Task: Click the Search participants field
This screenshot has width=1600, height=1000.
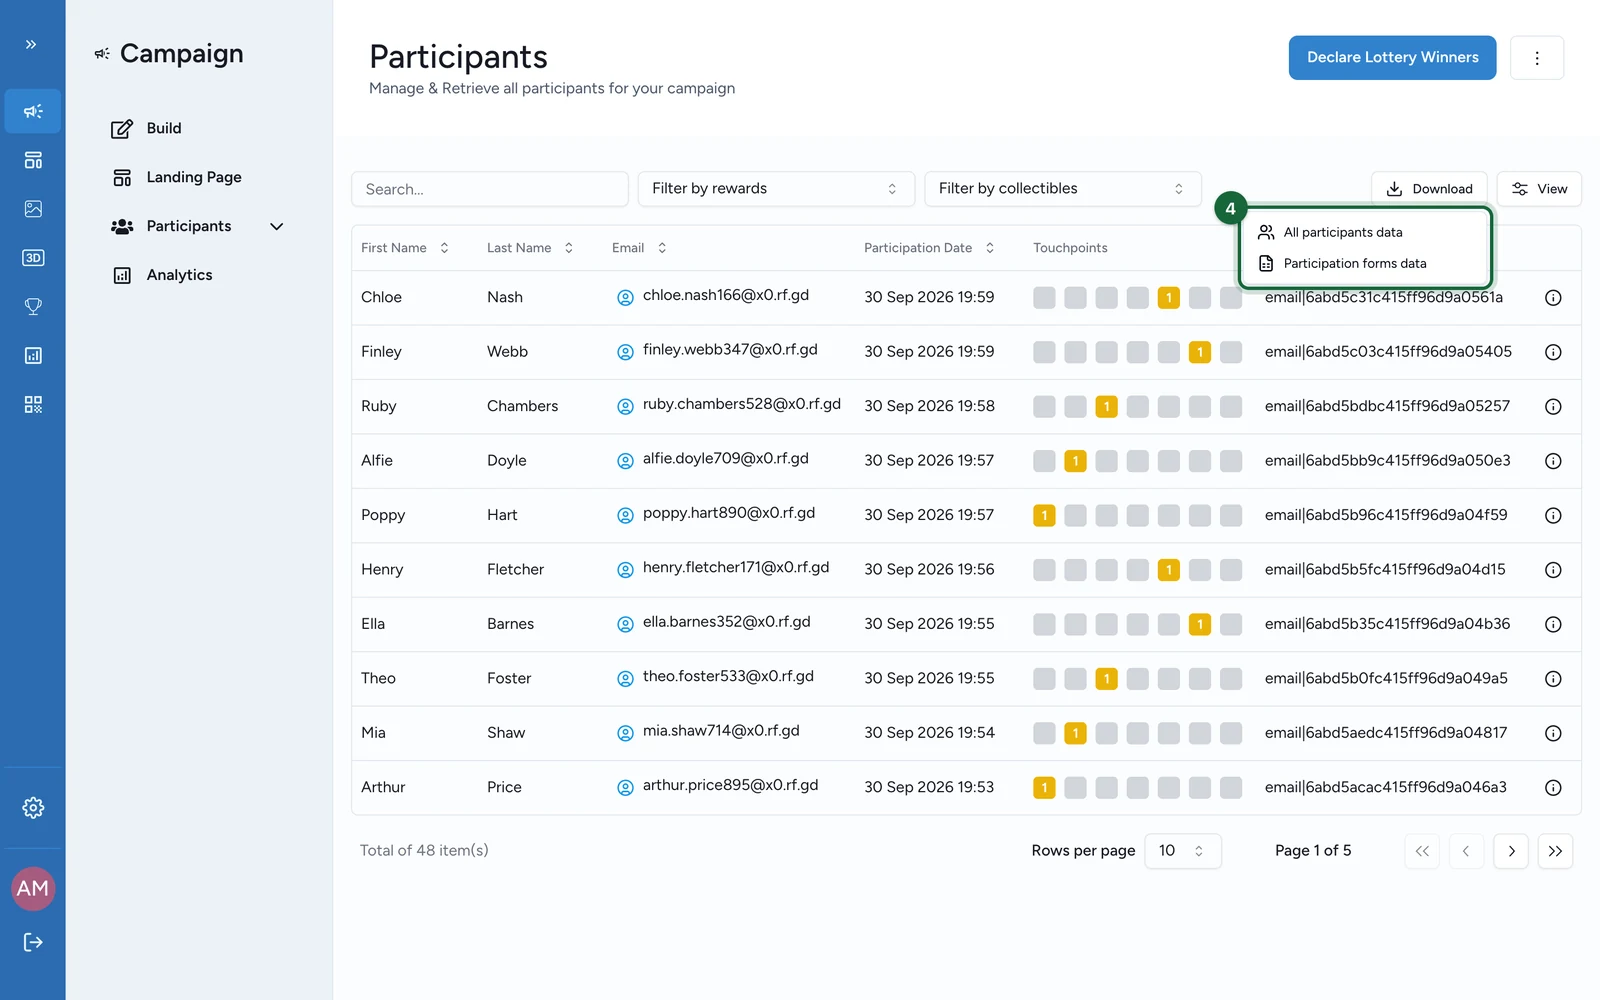Action: (490, 189)
